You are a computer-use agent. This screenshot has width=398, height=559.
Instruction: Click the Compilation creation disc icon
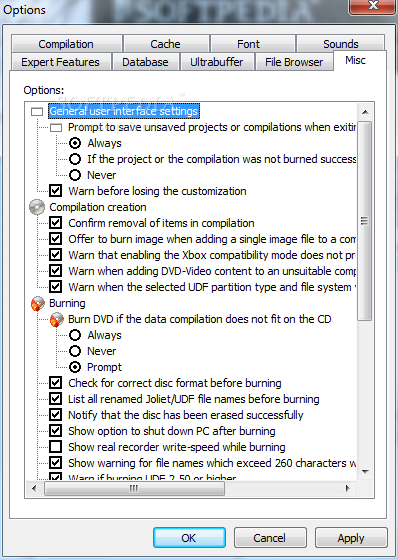click(x=37, y=207)
